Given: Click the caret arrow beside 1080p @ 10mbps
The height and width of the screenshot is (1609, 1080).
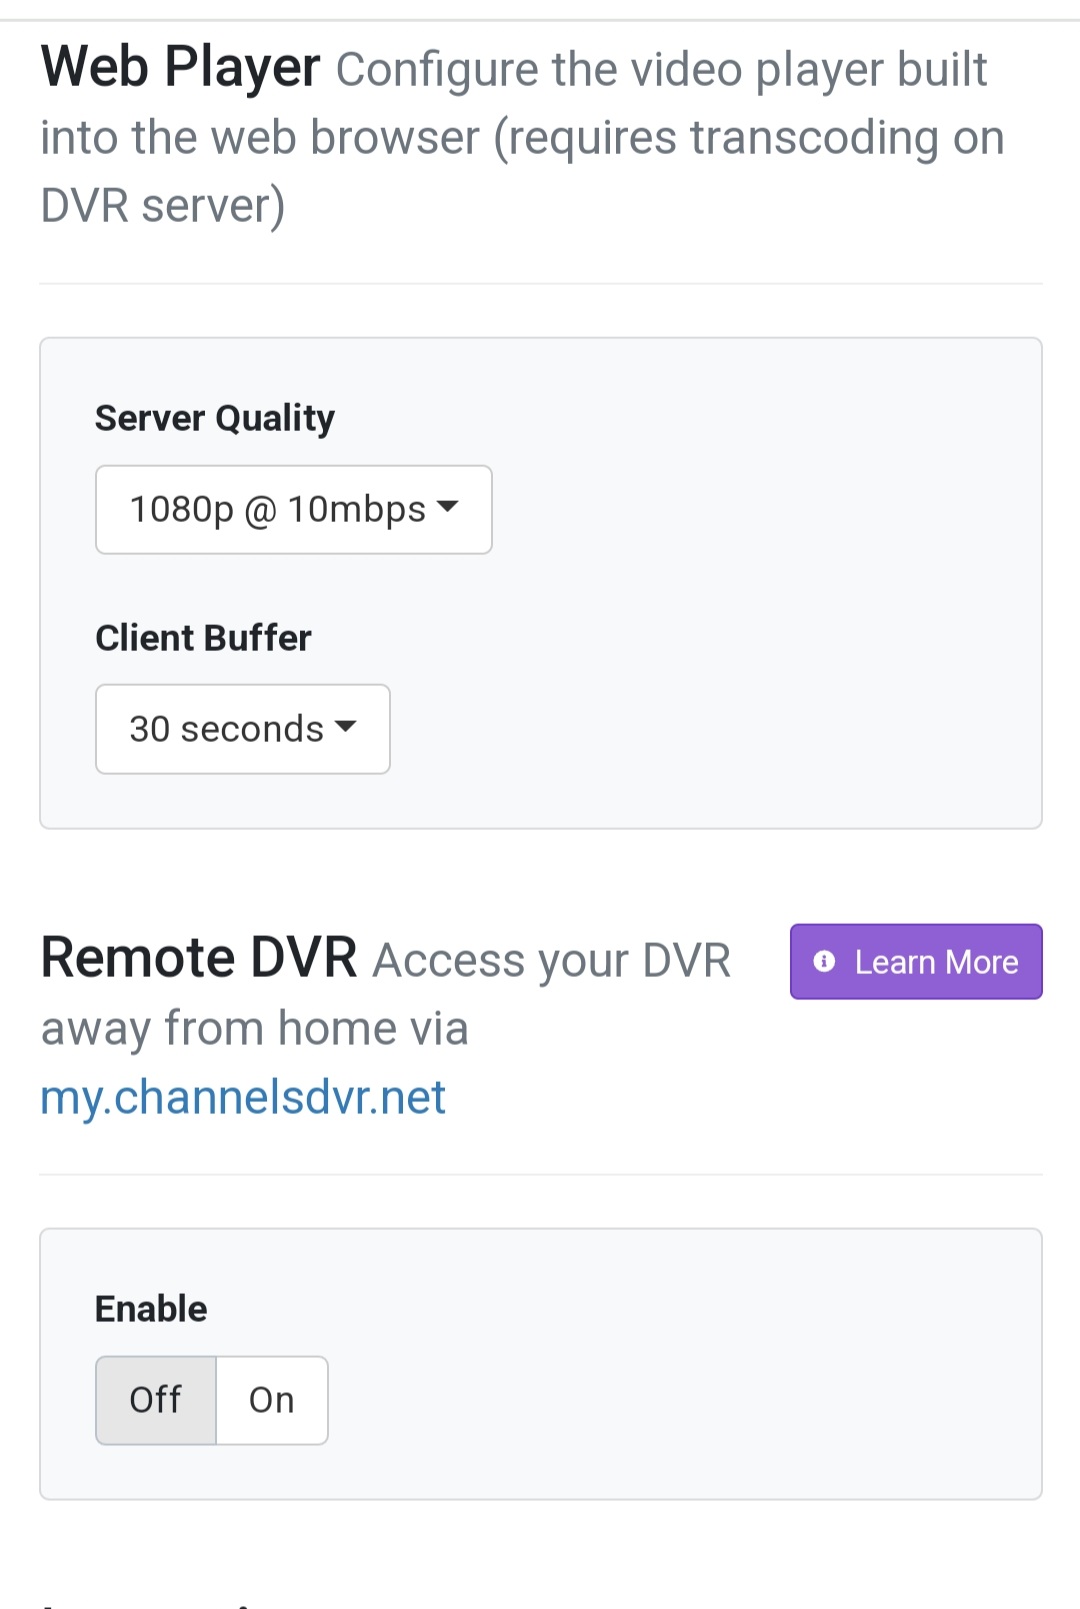Looking at the screenshot, I should point(448,507).
